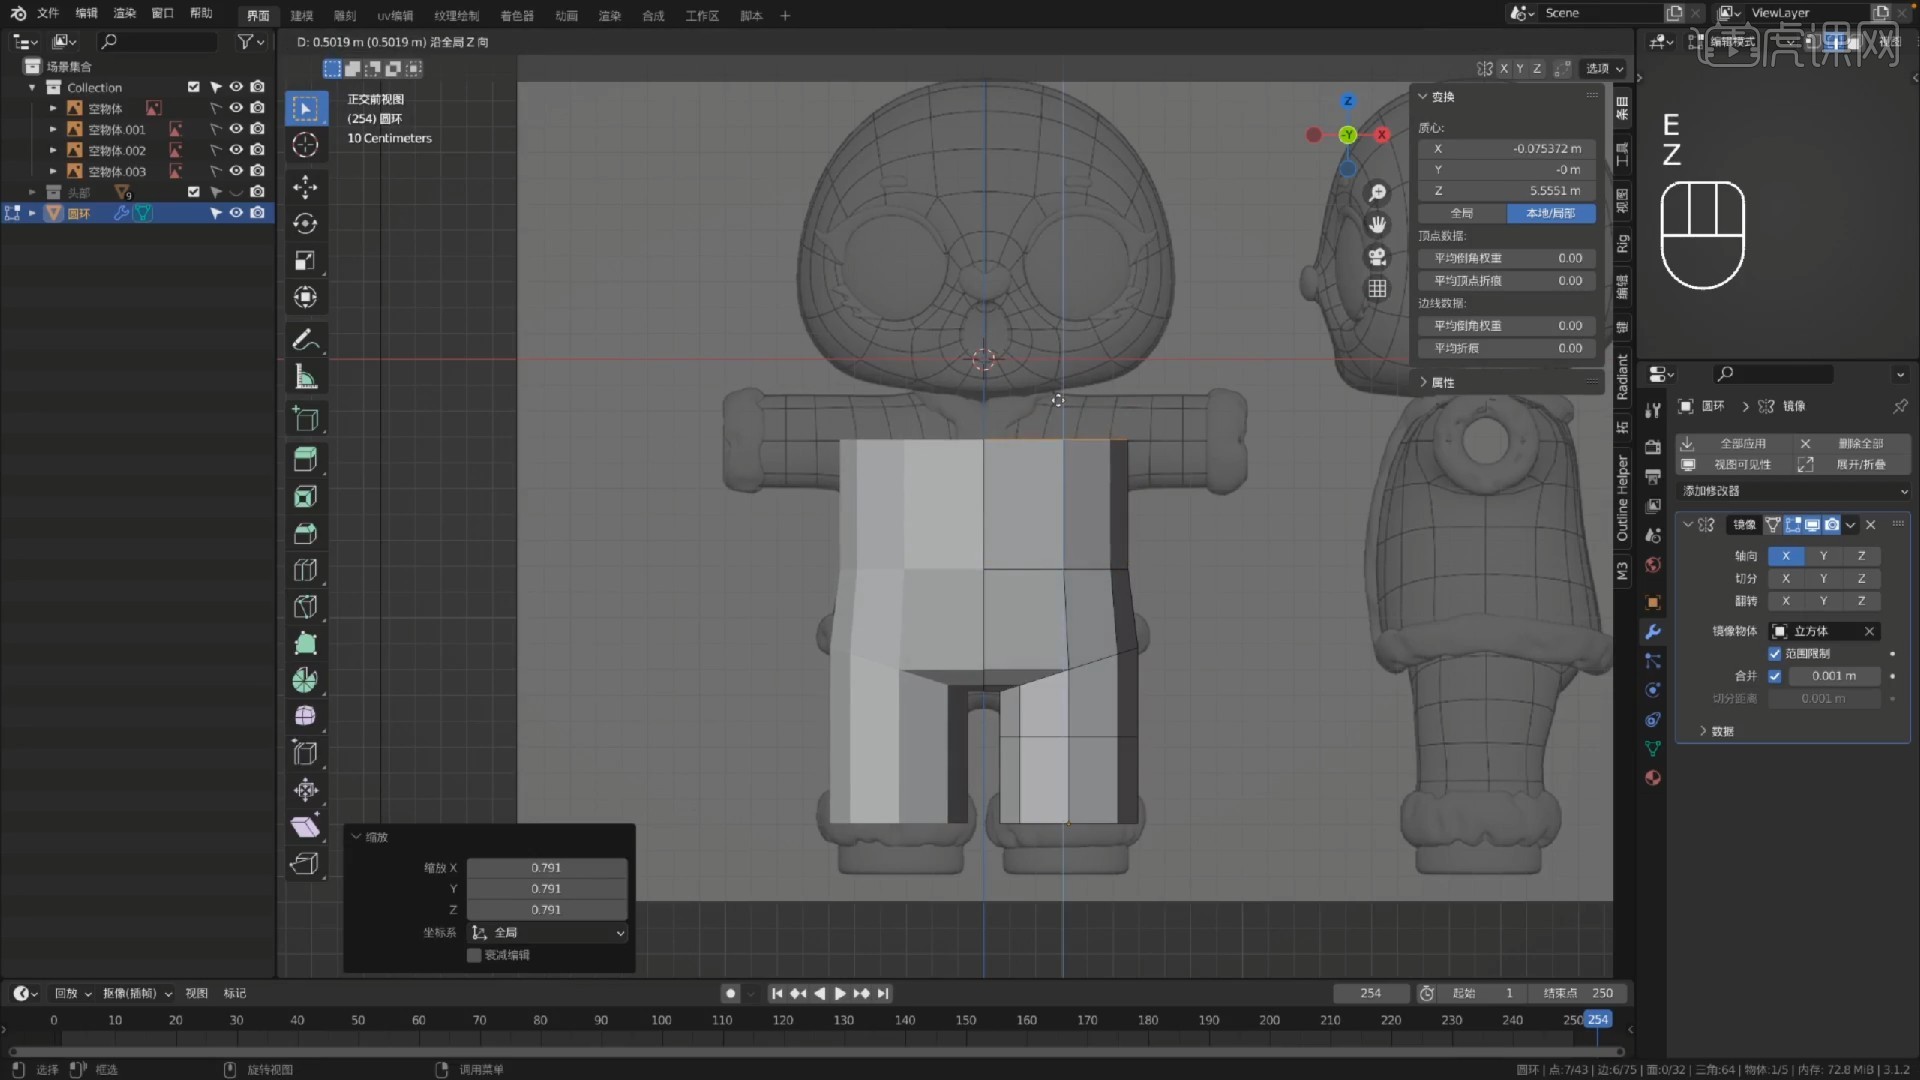The width and height of the screenshot is (1920, 1080).
Task: Click 视图可见性 button
Action: 1733,465
